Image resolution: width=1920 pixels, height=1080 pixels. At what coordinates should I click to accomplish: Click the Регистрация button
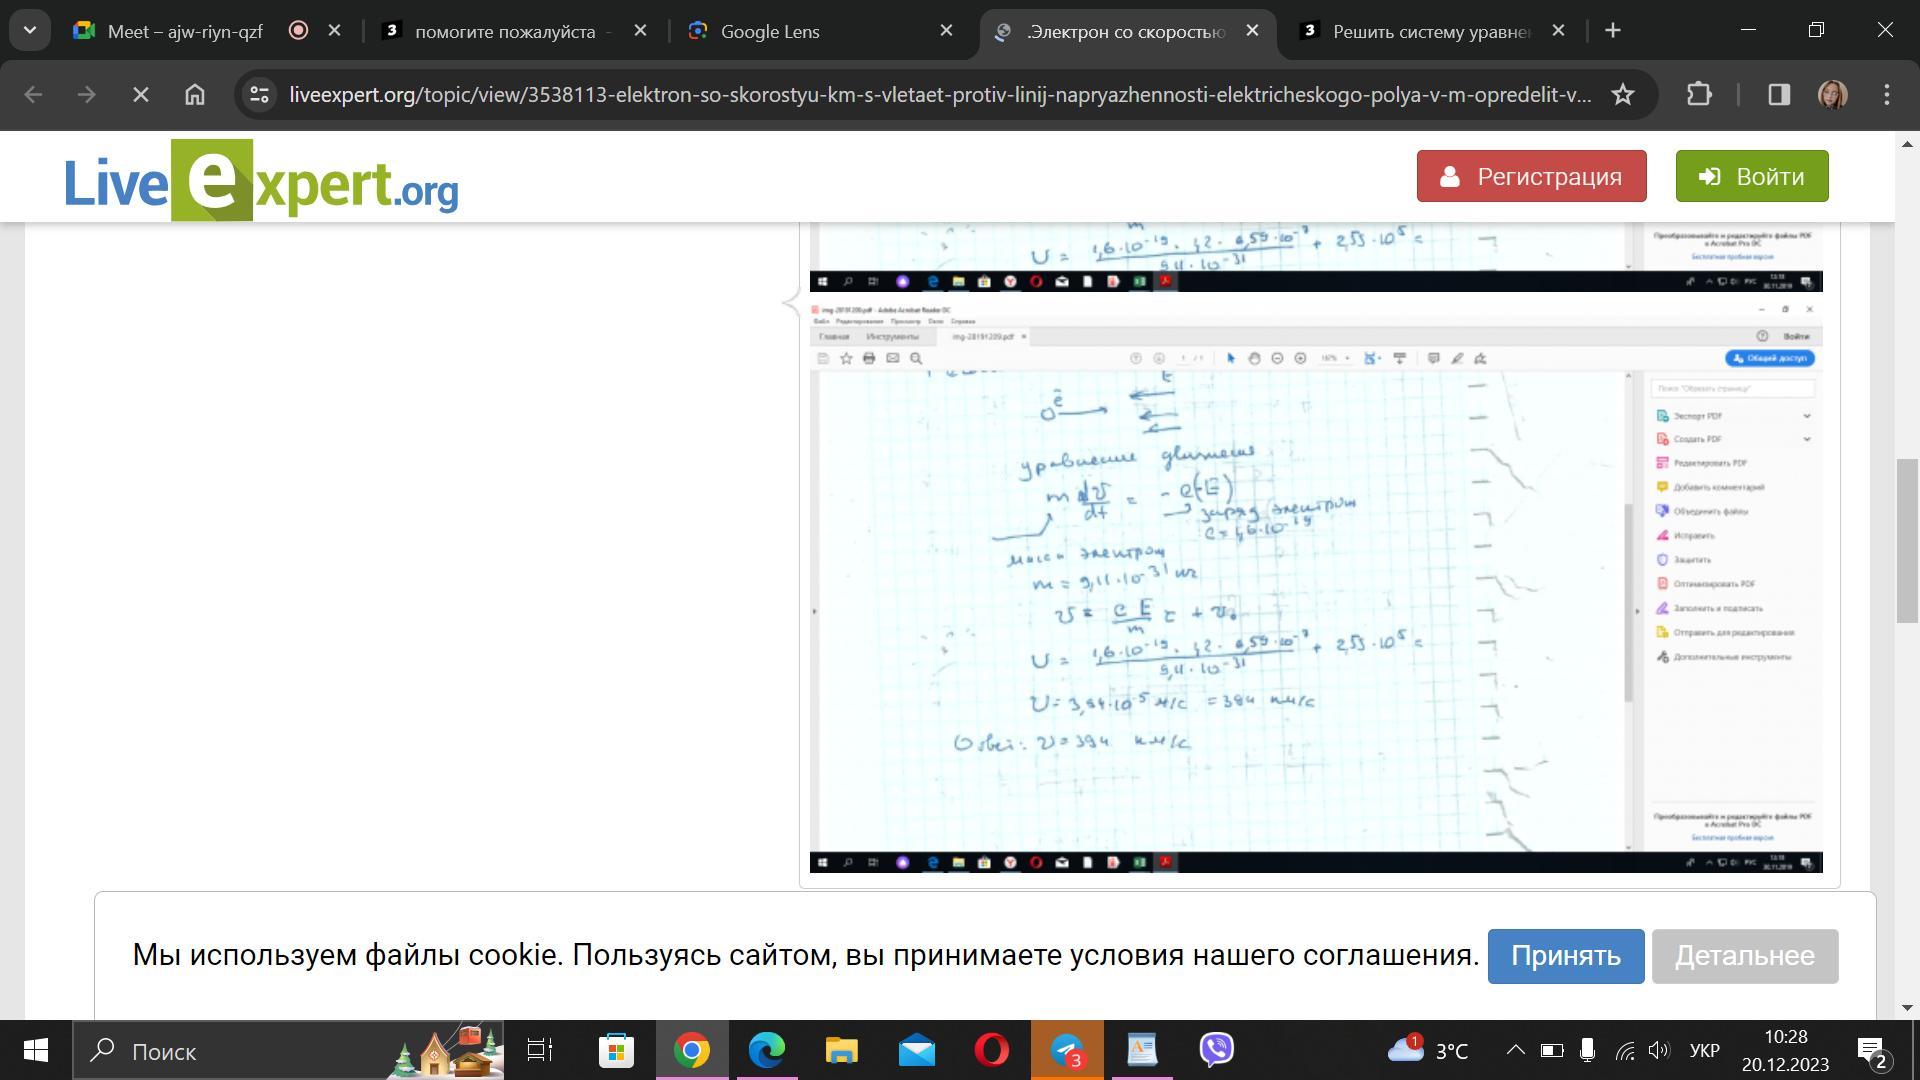1531,176
